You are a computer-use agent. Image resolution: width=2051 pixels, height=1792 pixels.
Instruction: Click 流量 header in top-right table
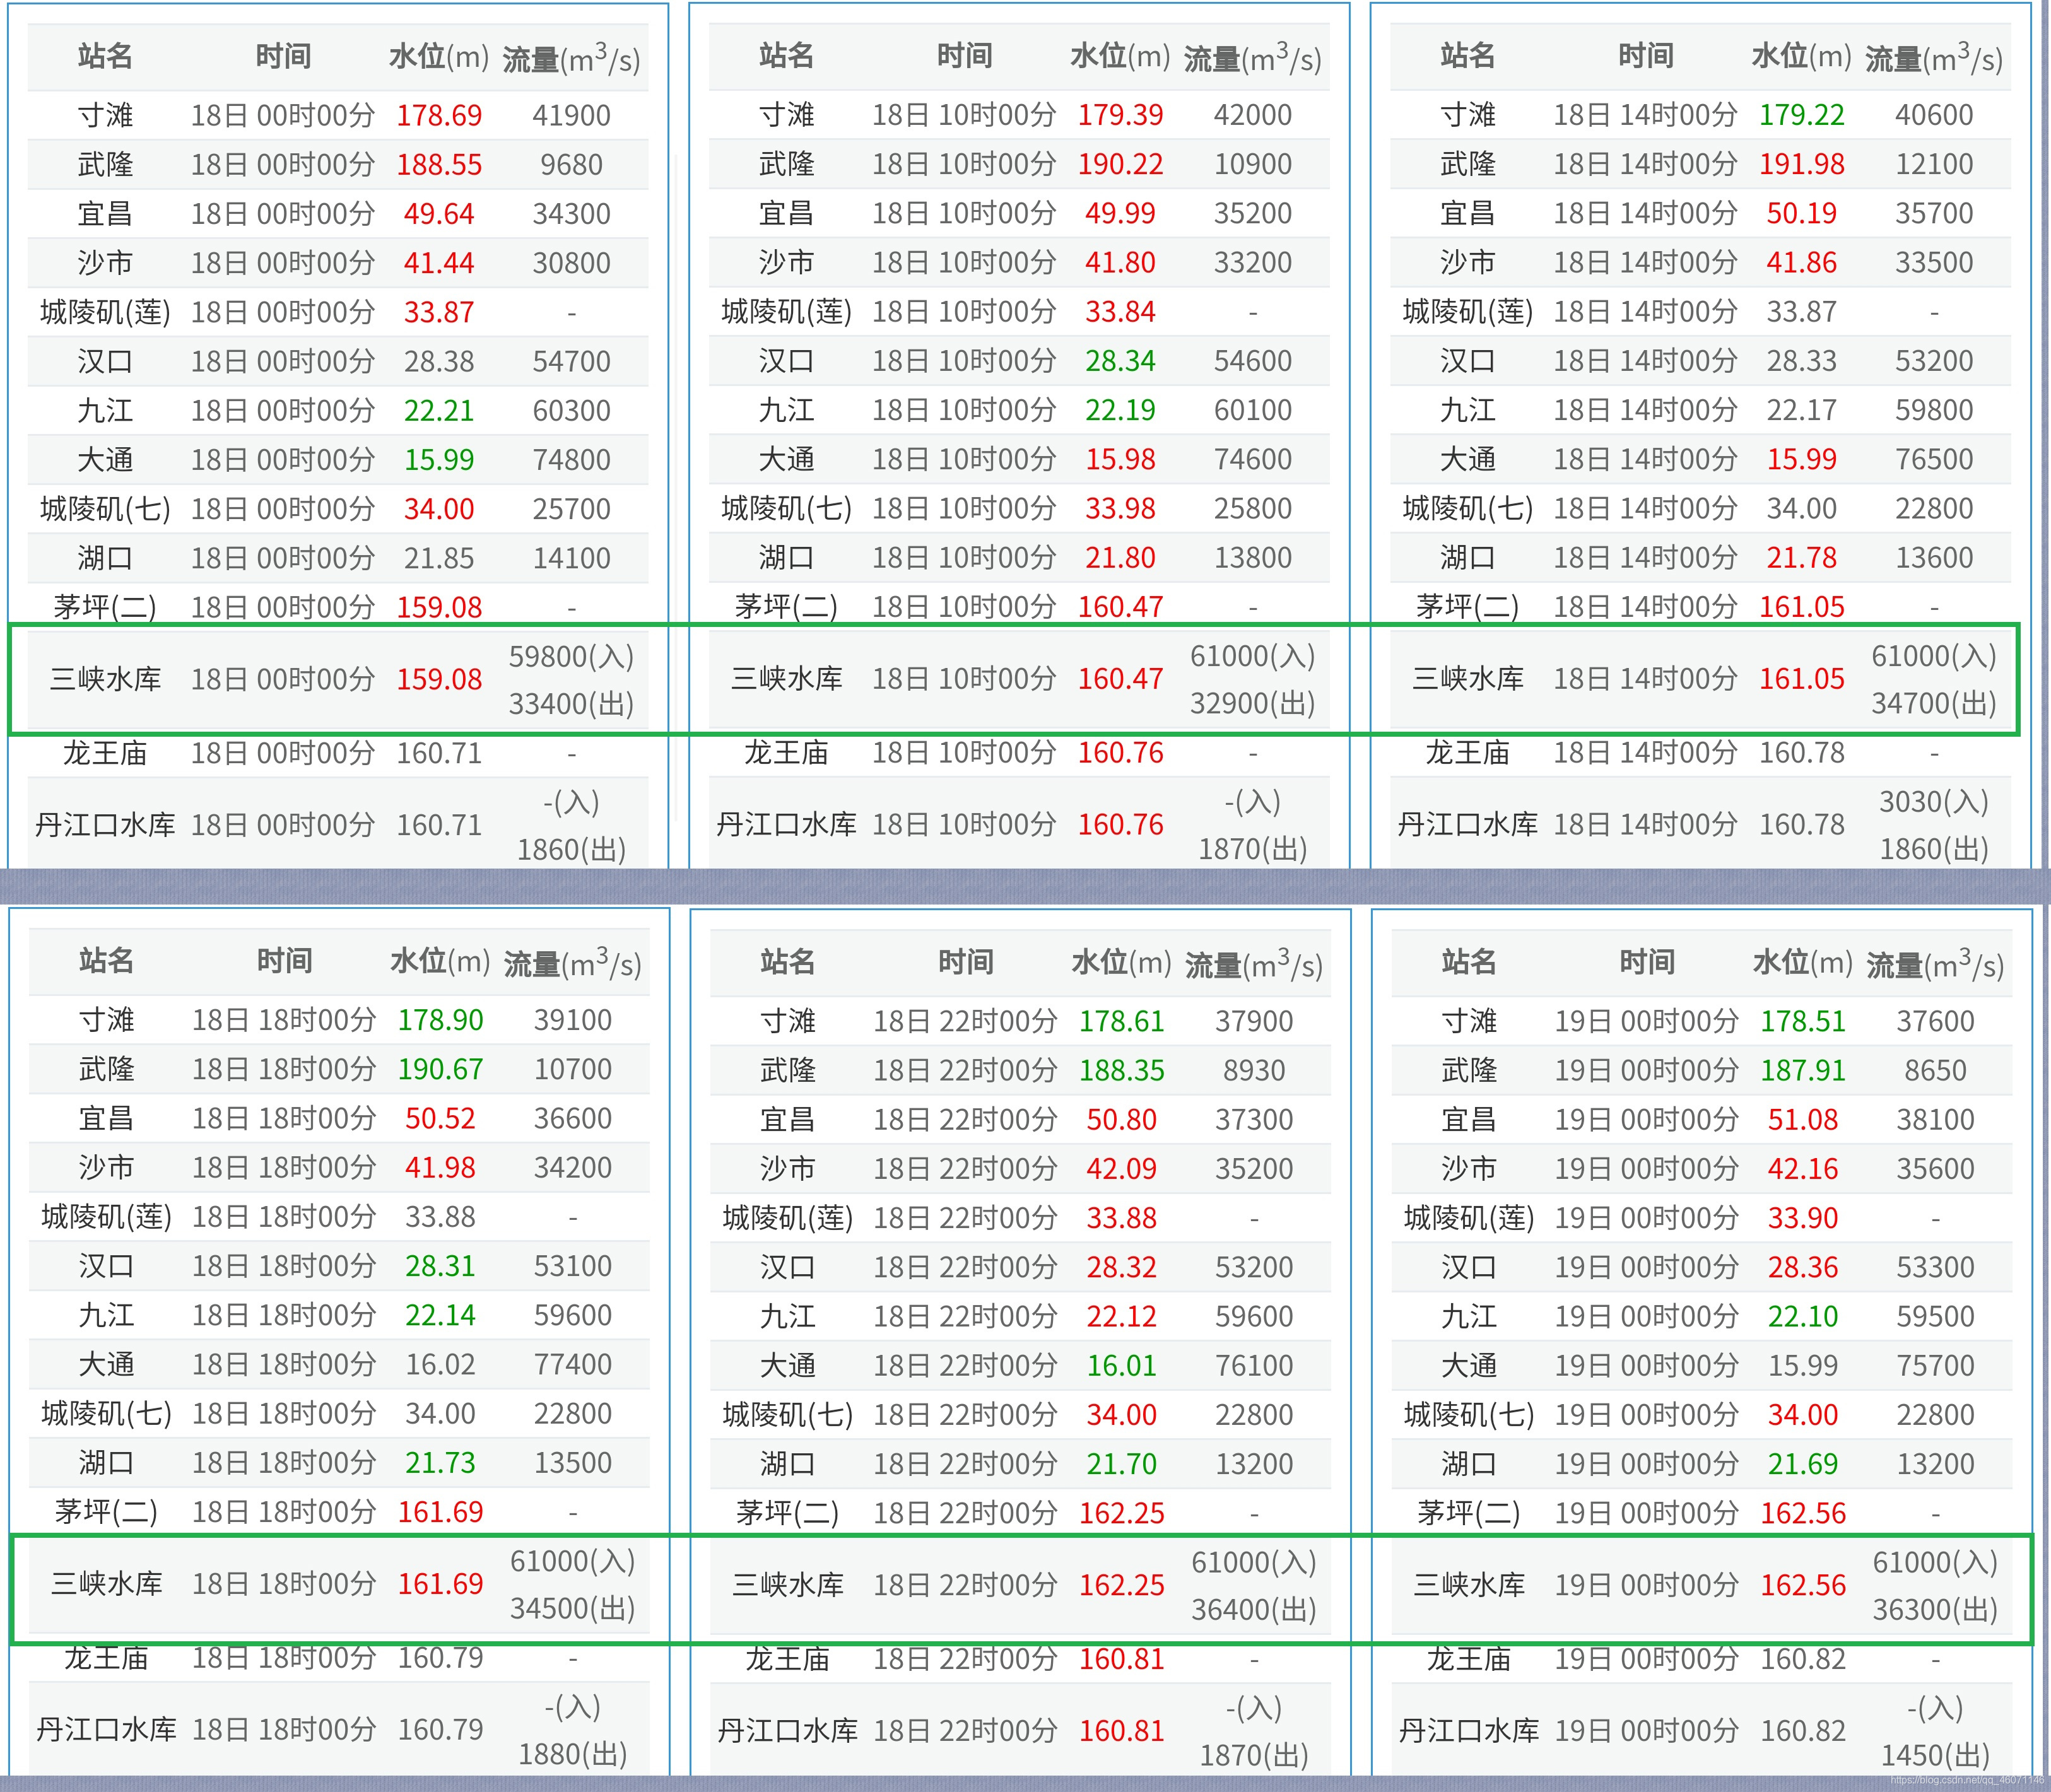1933,59
